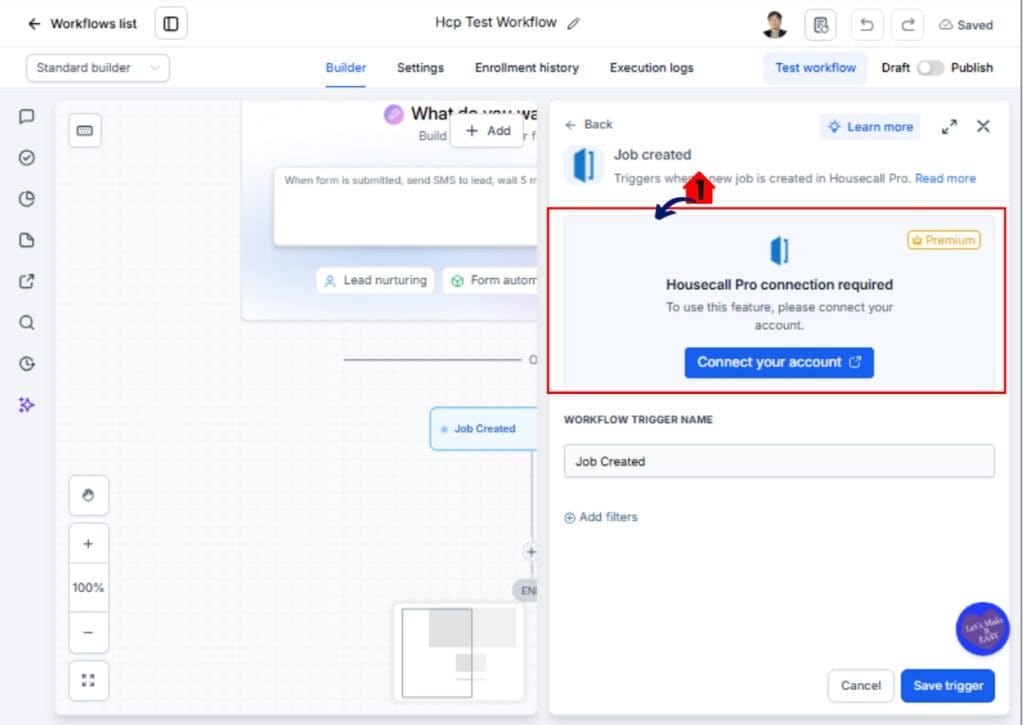This screenshot has width=1024, height=725.
Task: Open the history clock sidebar icon
Action: coord(27,364)
